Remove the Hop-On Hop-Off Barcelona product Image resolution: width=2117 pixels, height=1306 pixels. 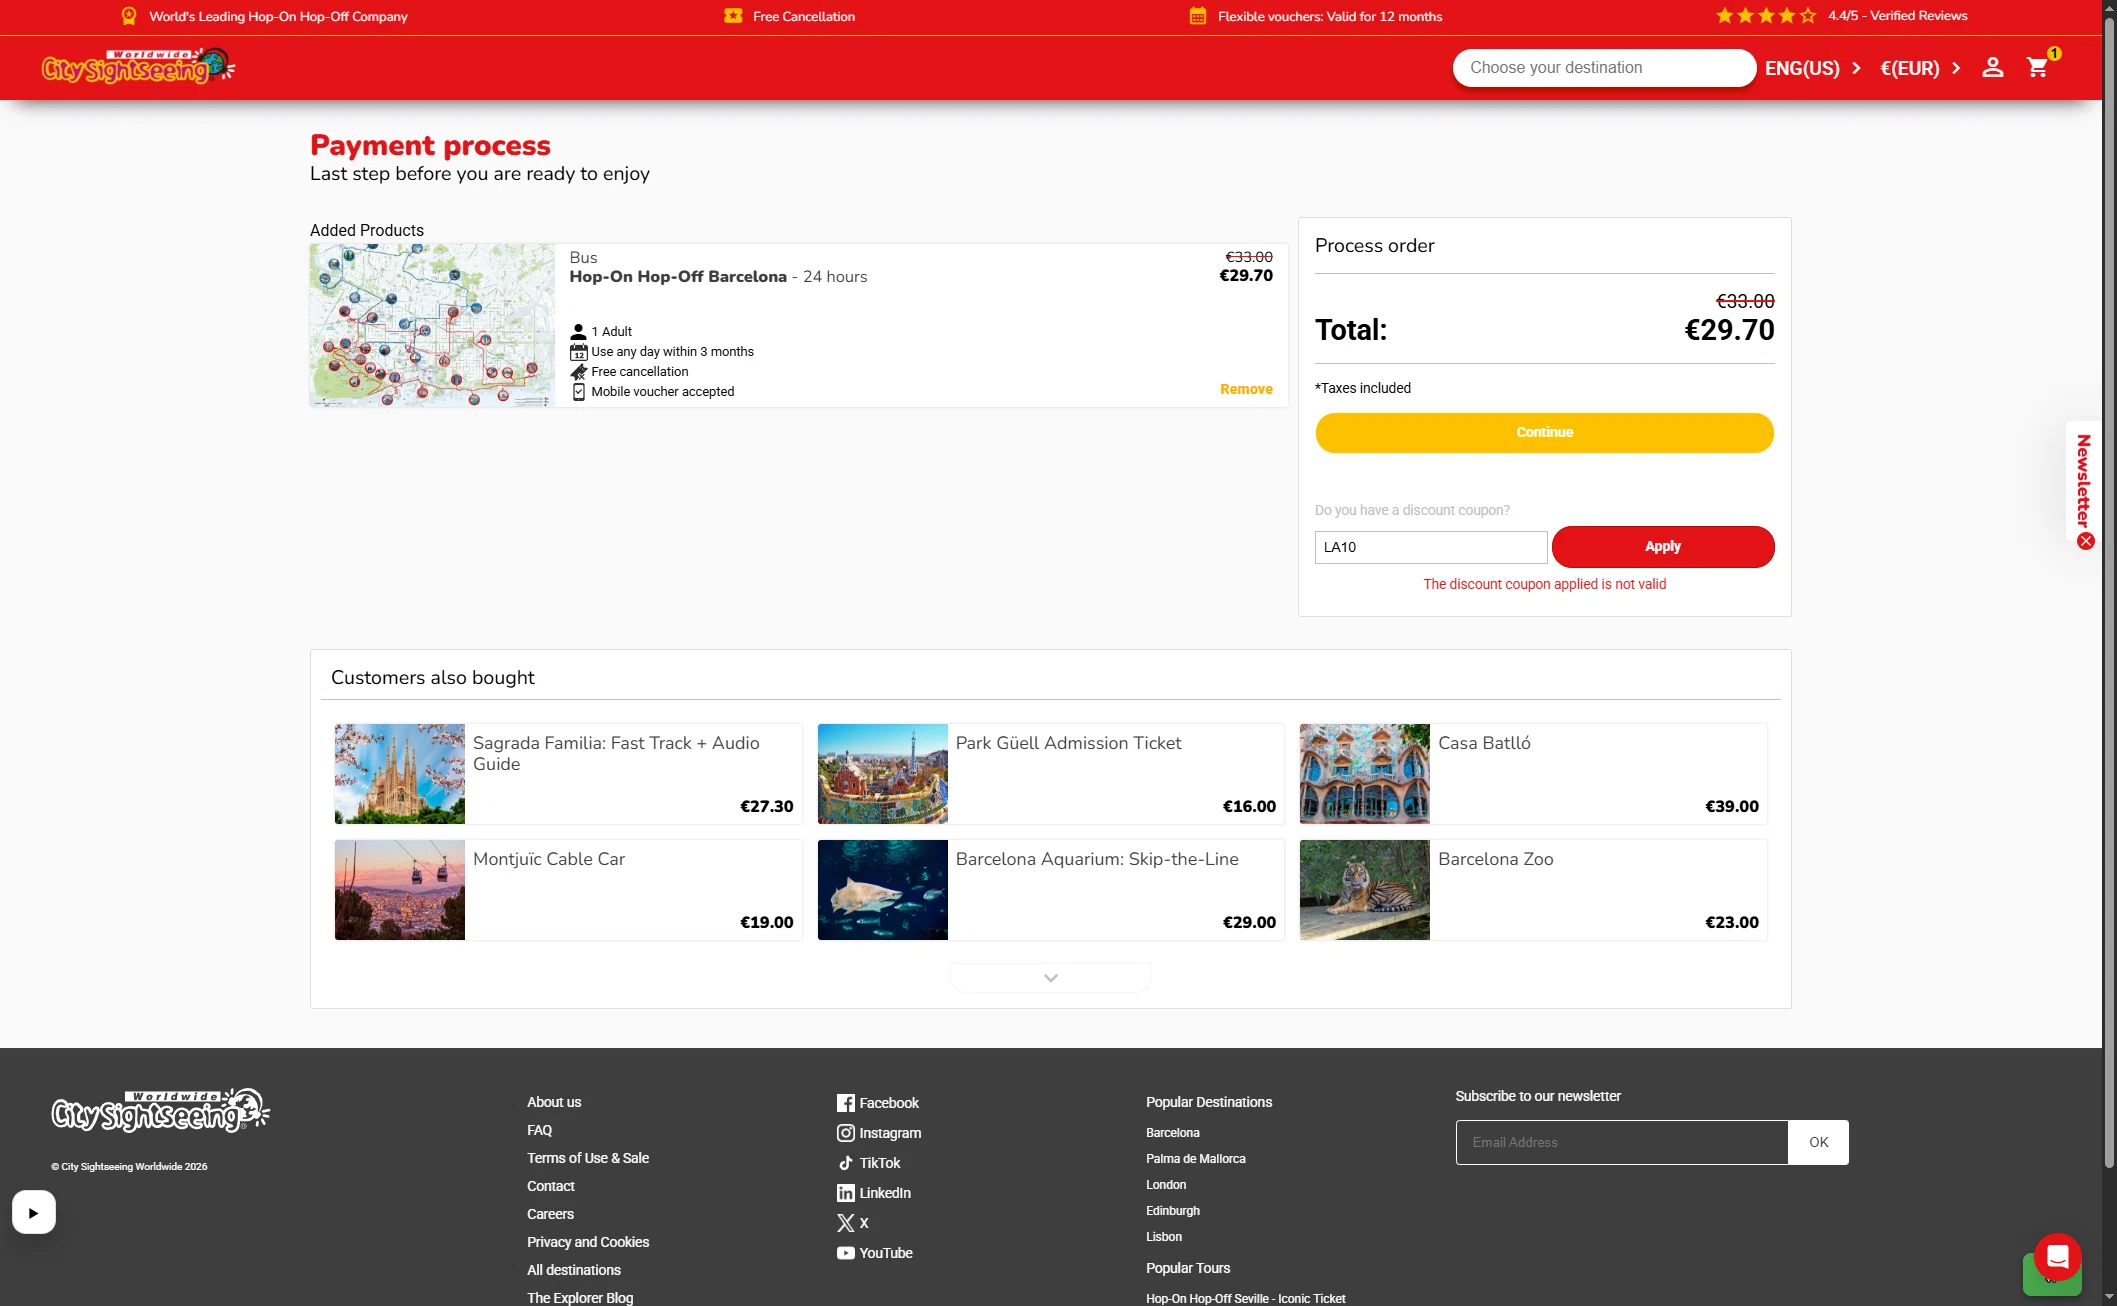click(x=1246, y=389)
